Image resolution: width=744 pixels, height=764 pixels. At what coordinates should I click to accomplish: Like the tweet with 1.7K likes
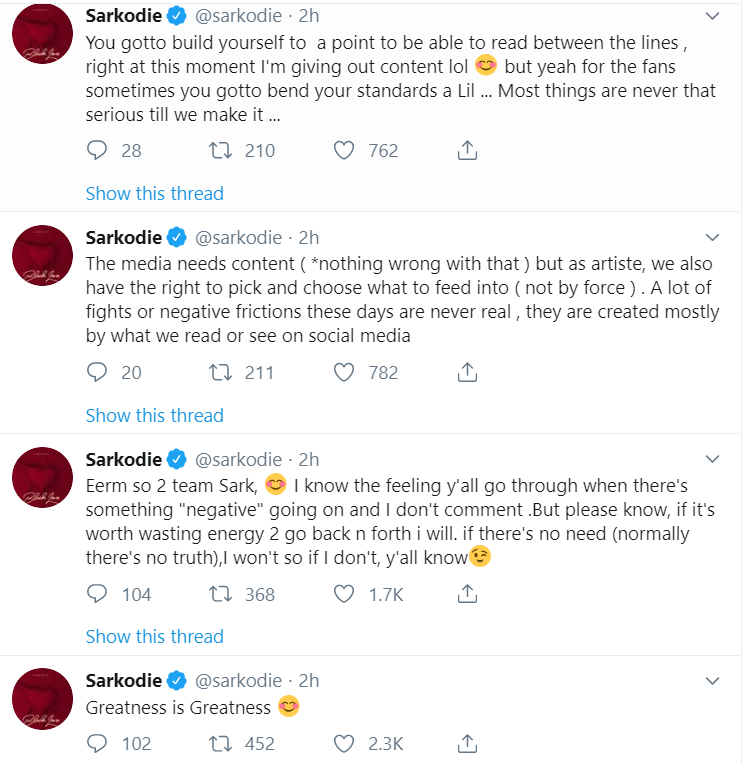[344, 594]
